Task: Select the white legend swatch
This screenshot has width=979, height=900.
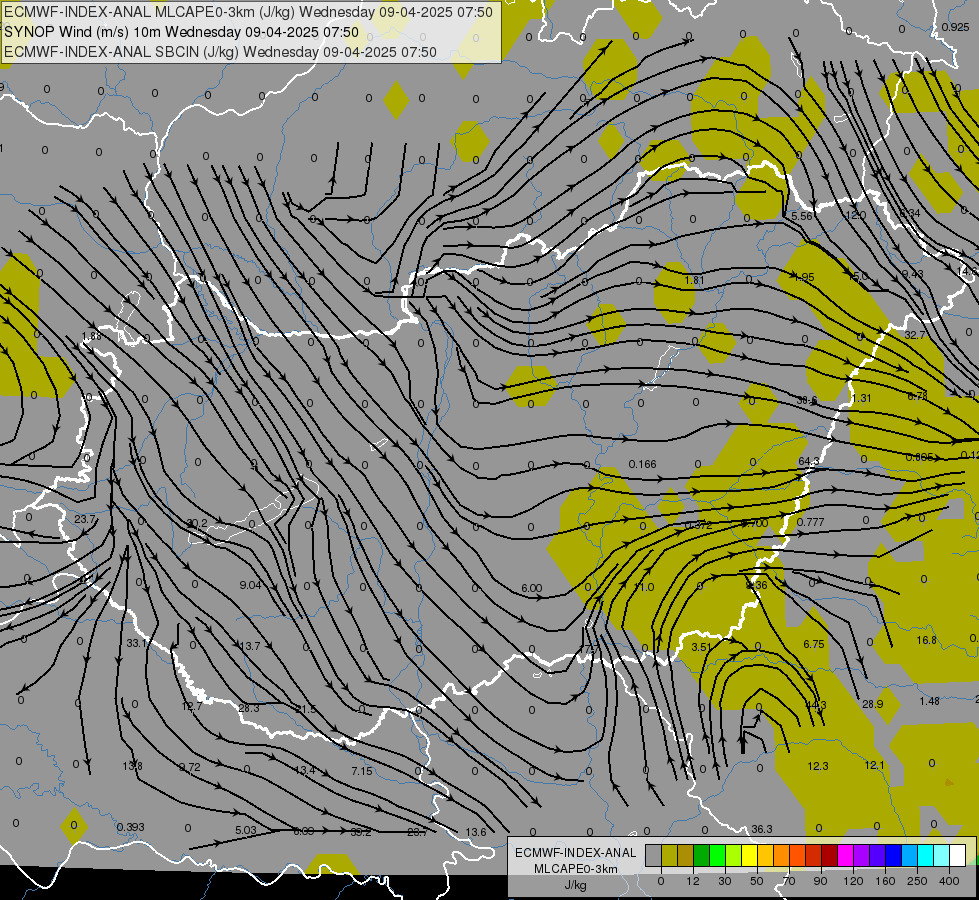Action: coord(957,855)
